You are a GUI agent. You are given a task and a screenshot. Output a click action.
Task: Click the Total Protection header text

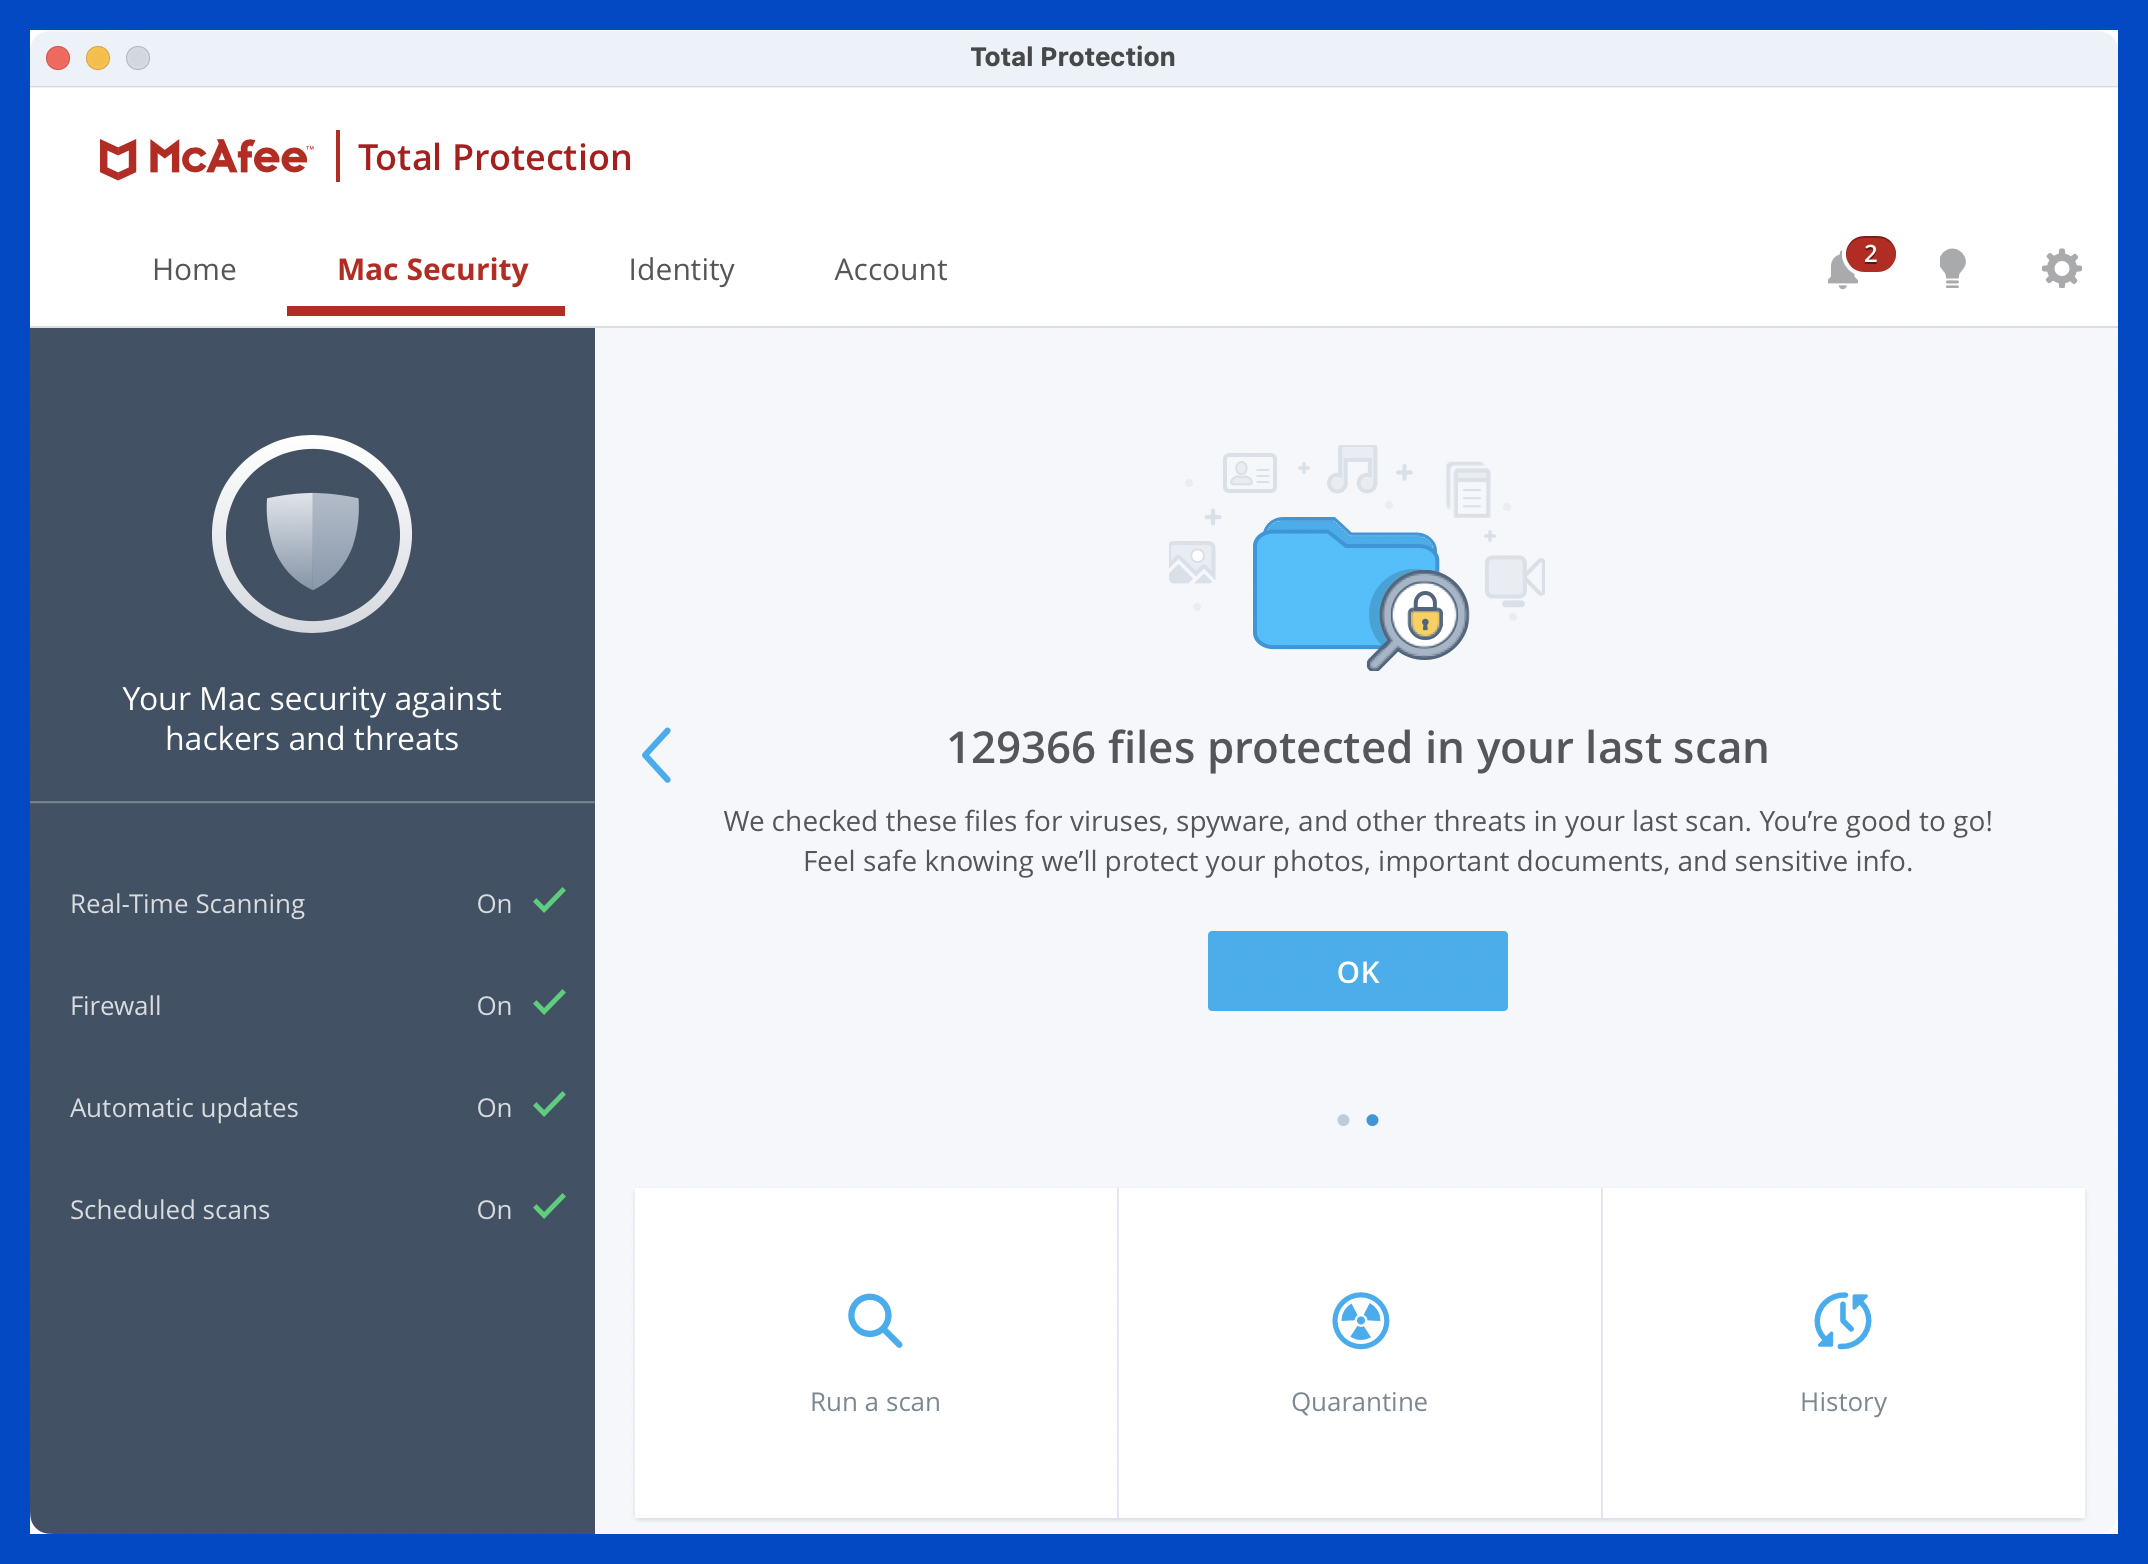494,158
